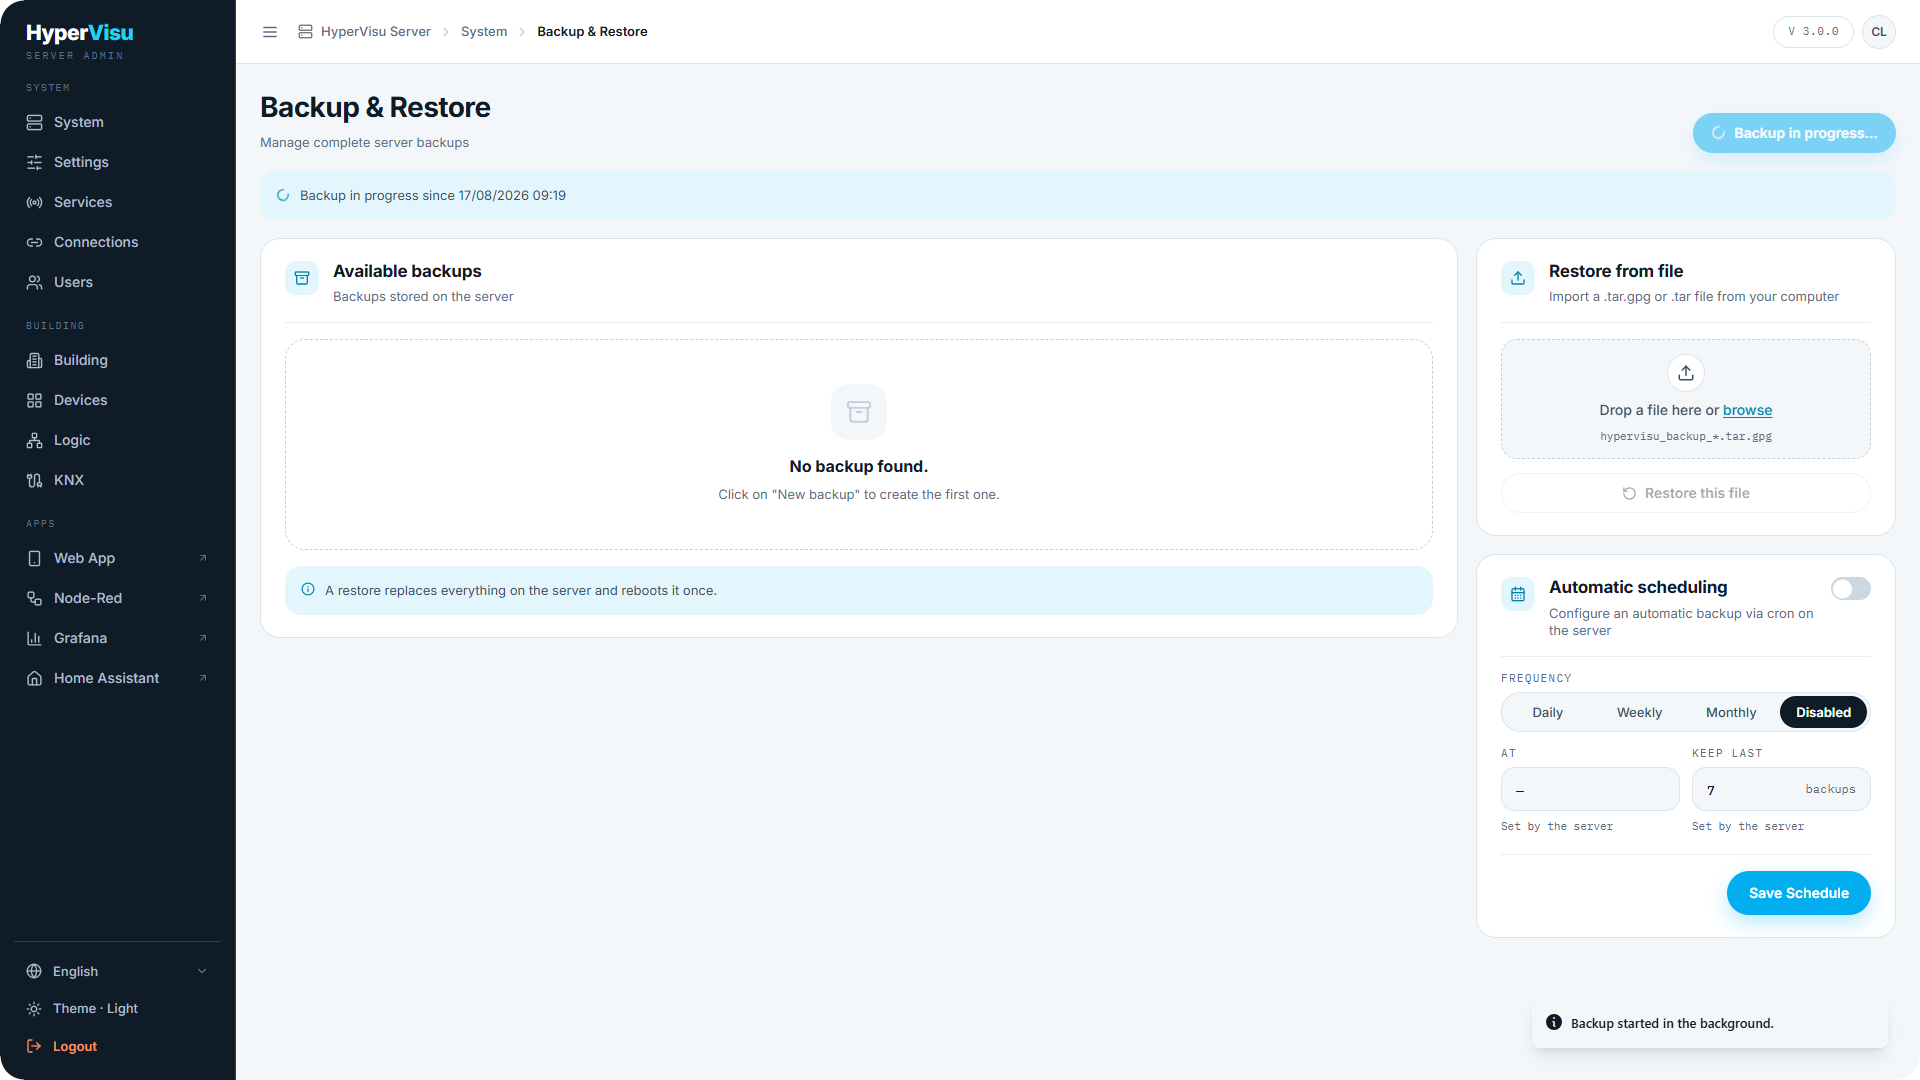This screenshot has height=1080, width=1920.
Task: Open Connections in the sidebar
Action: [118, 242]
